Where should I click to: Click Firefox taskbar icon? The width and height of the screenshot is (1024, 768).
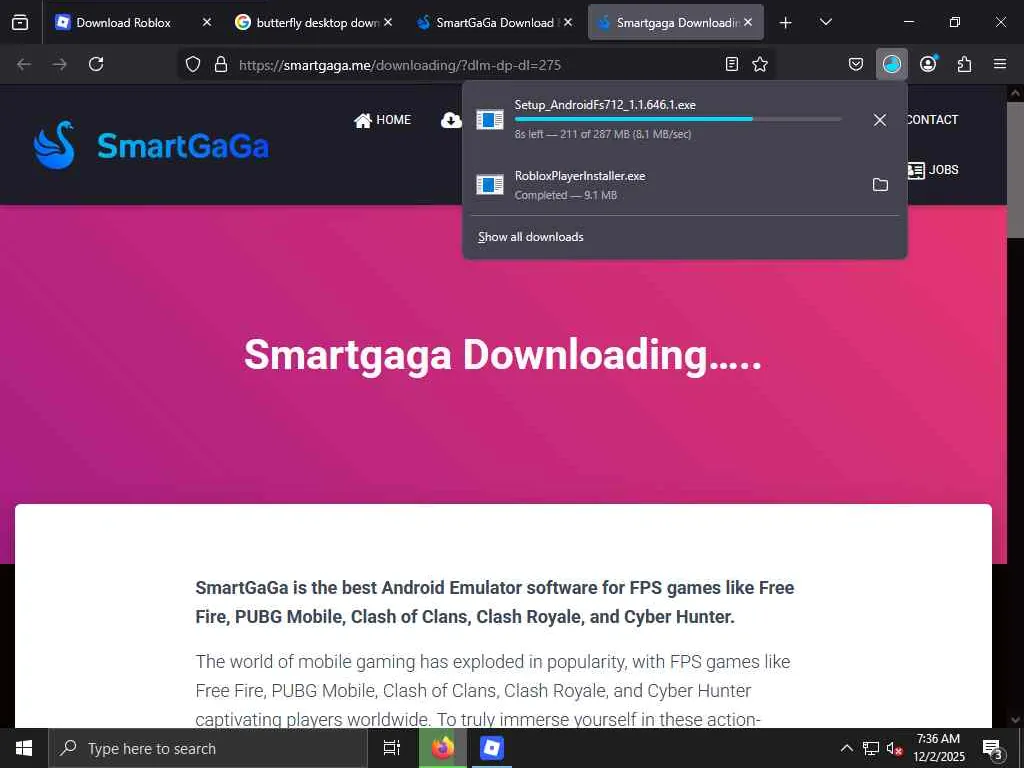click(x=443, y=748)
